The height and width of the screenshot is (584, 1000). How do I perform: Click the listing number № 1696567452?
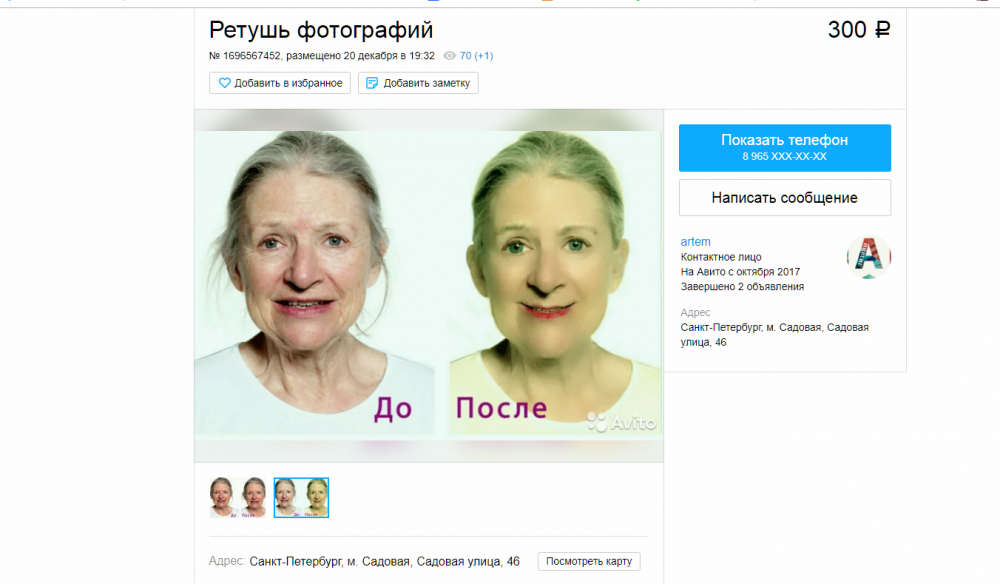[245, 56]
